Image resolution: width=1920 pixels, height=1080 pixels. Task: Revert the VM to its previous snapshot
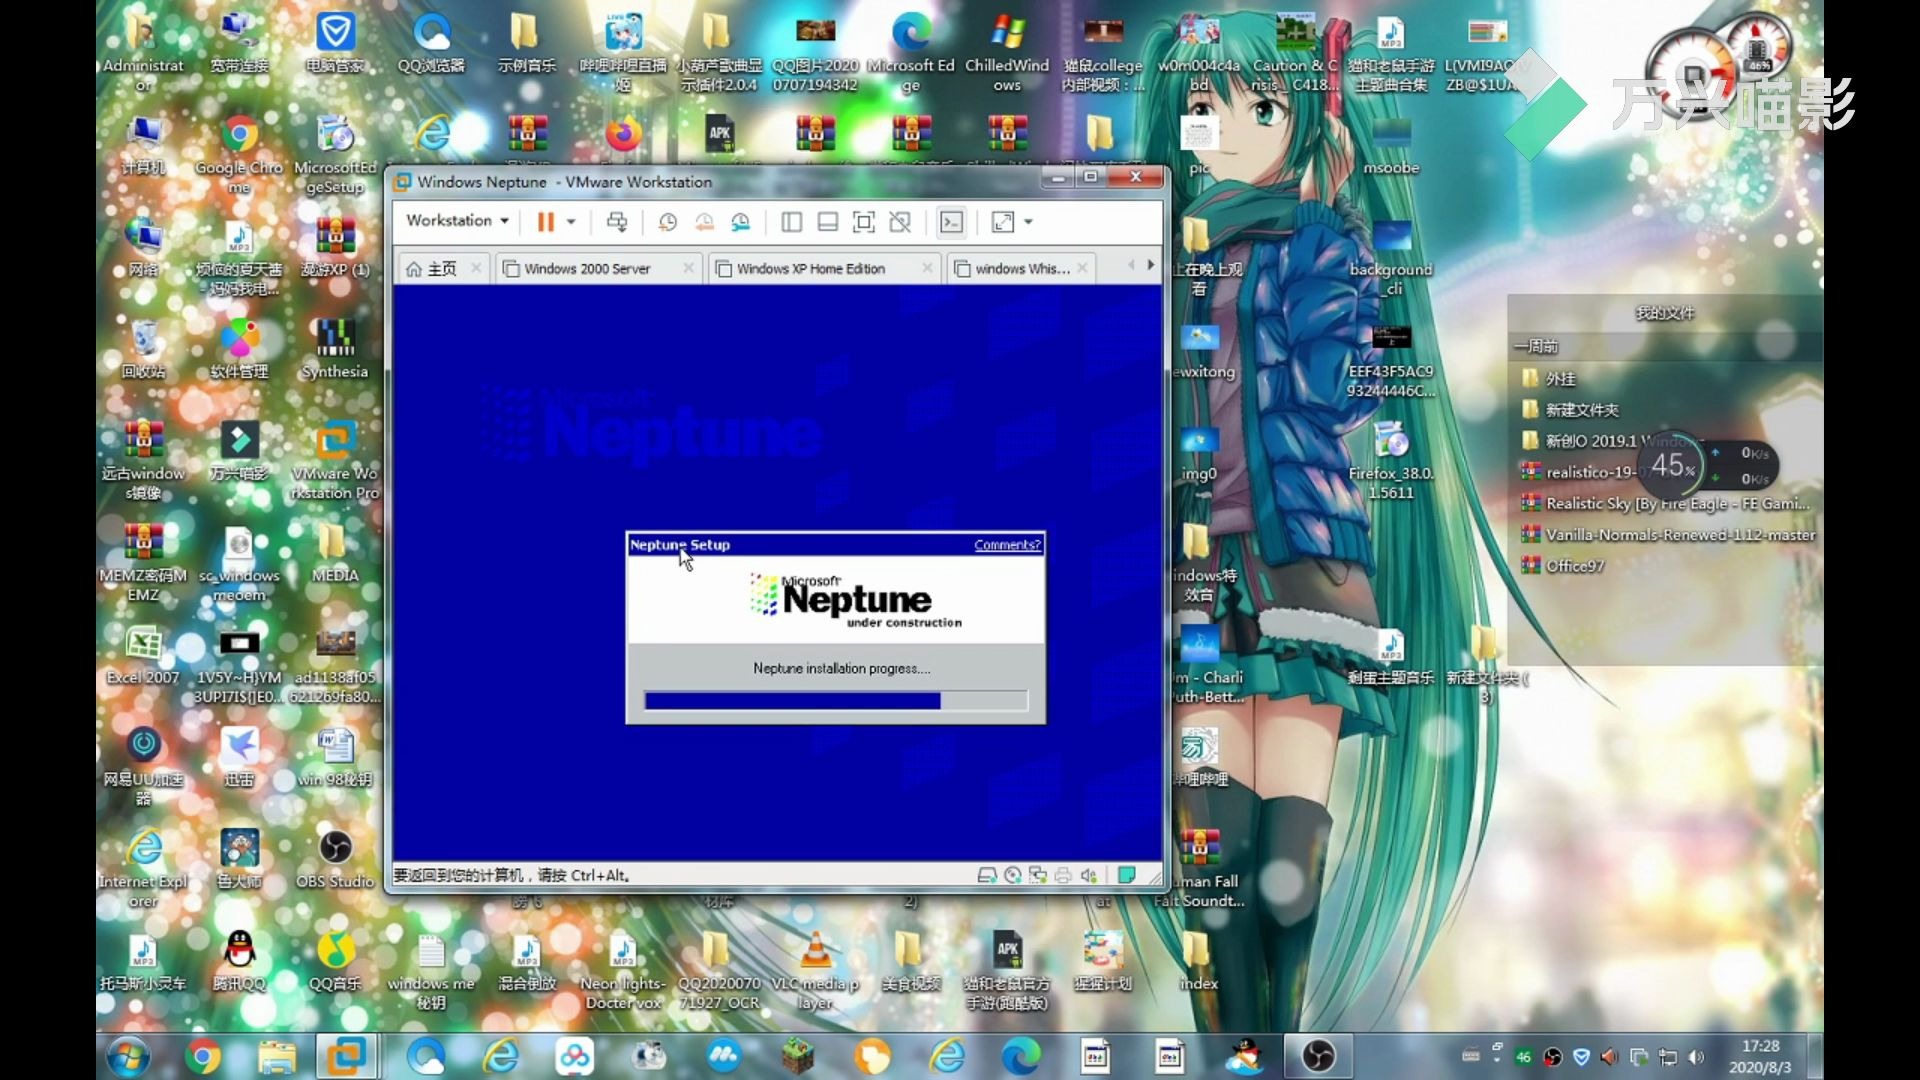(704, 222)
